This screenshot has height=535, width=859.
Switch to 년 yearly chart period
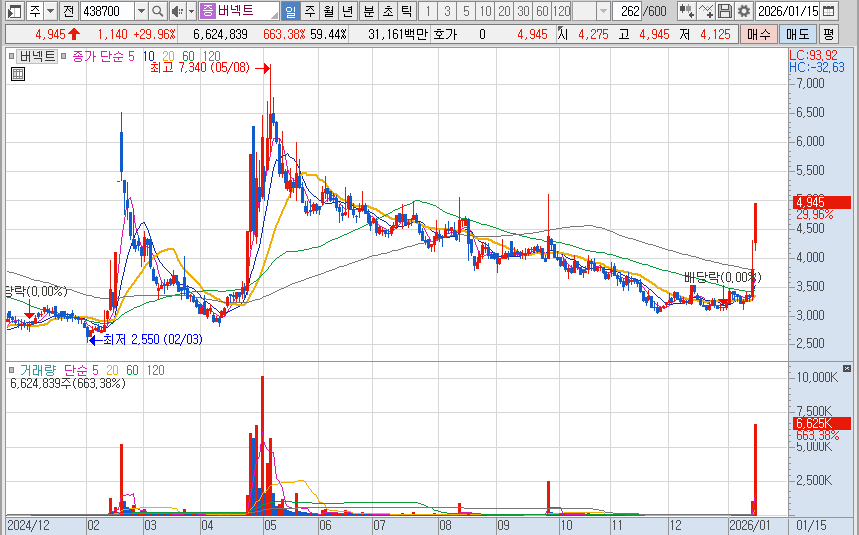click(347, 10)
